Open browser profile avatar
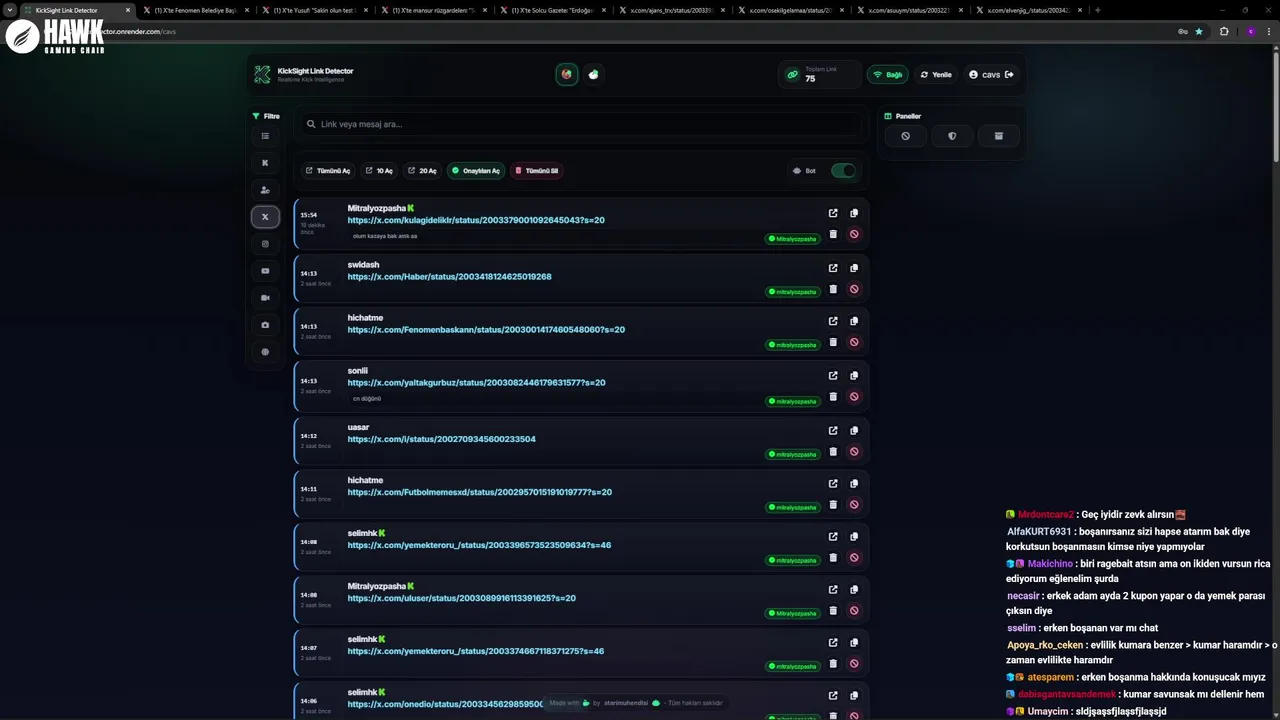This screenshot has height=720, width=1280. pos(1250,31)
